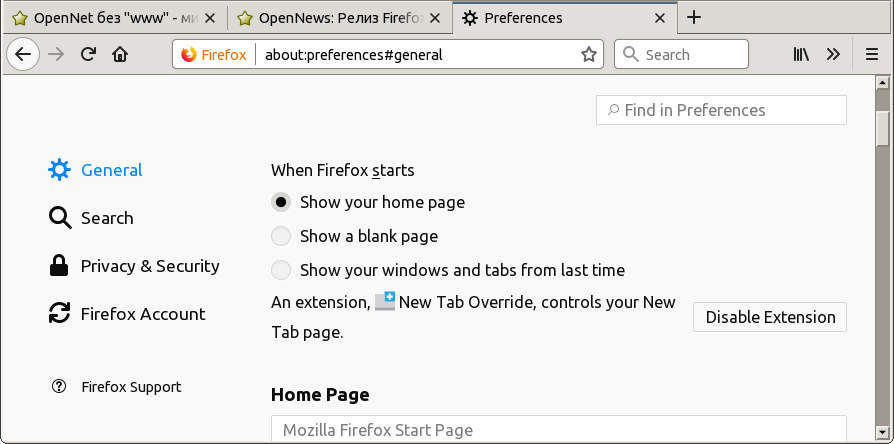Image resolution: width=894 pixels, height=444 pixels.
Task: Select Show a blank page option
Action: pos(281,236)
